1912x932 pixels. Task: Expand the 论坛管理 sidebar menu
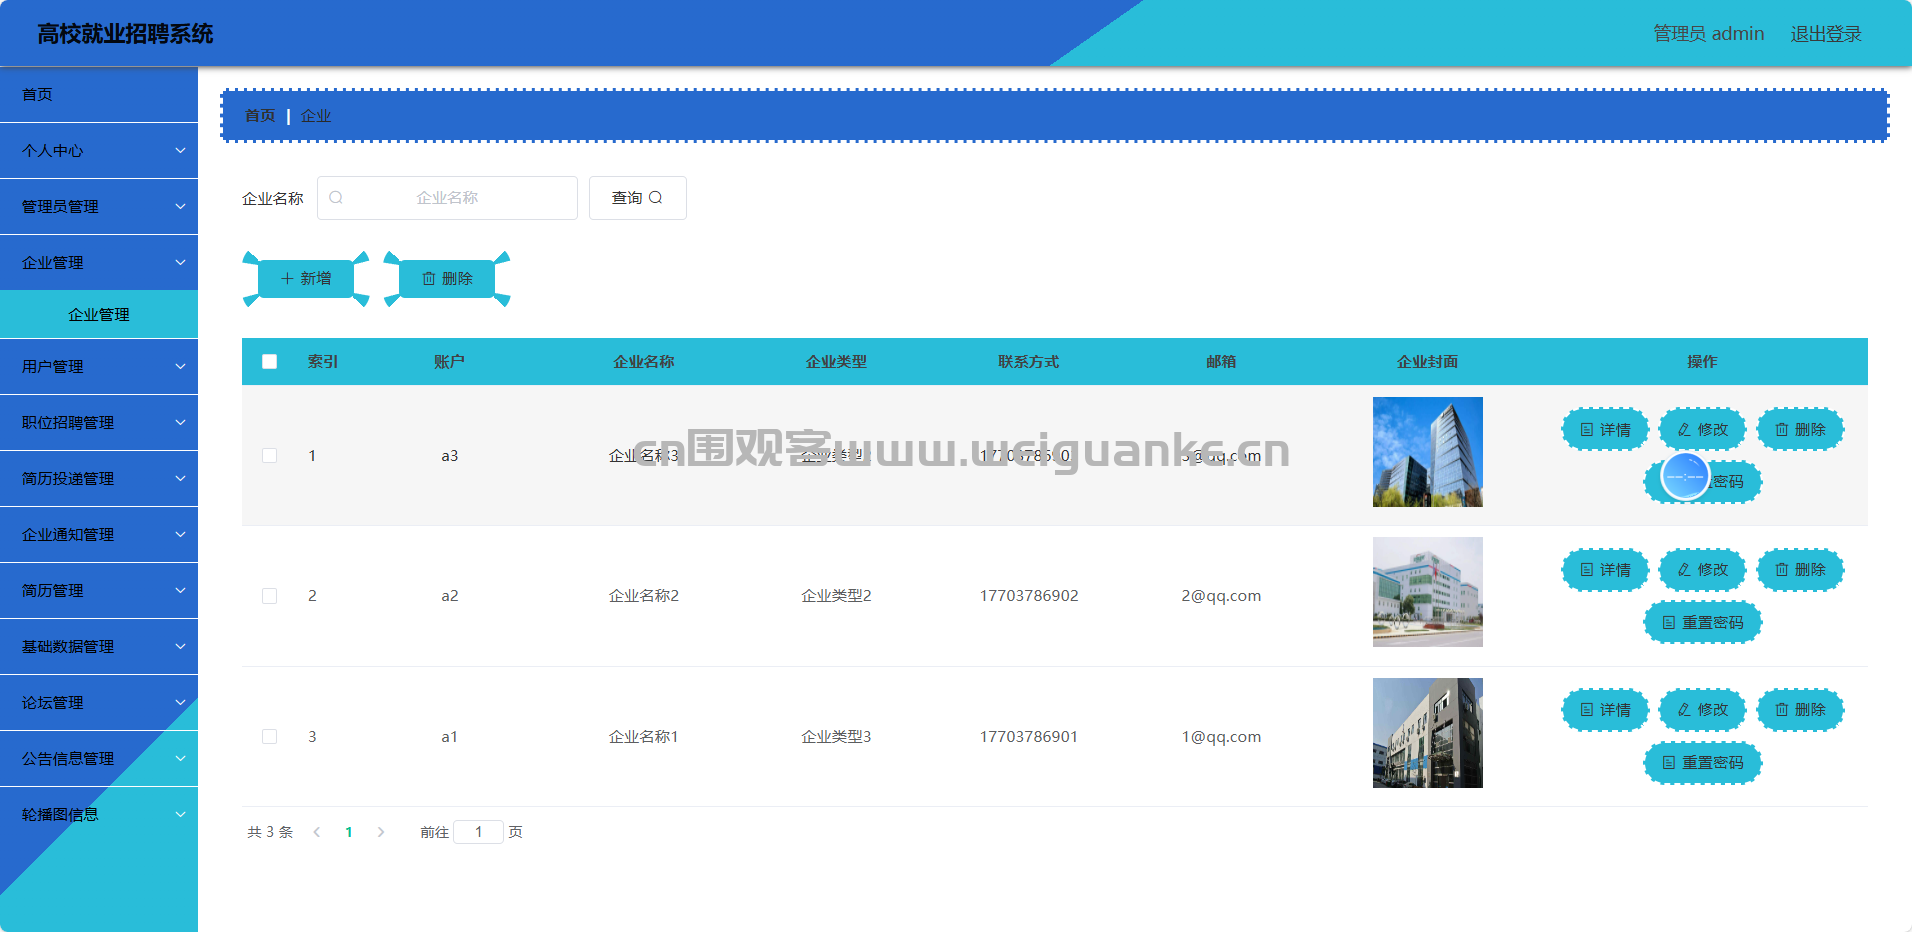pos(99,703)
